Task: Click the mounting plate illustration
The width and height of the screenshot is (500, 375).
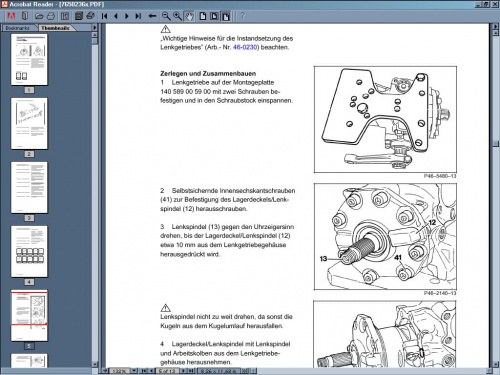Action: tap(385, 119)
